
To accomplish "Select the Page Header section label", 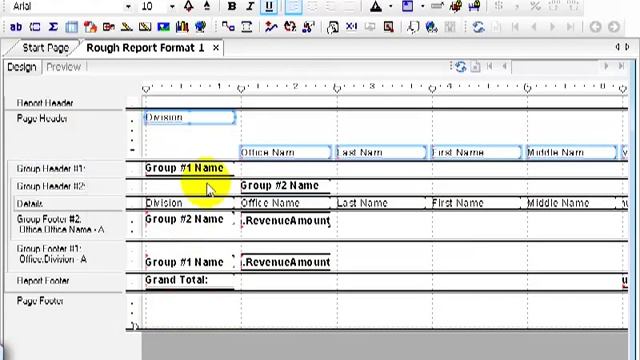I will (42, 118).
